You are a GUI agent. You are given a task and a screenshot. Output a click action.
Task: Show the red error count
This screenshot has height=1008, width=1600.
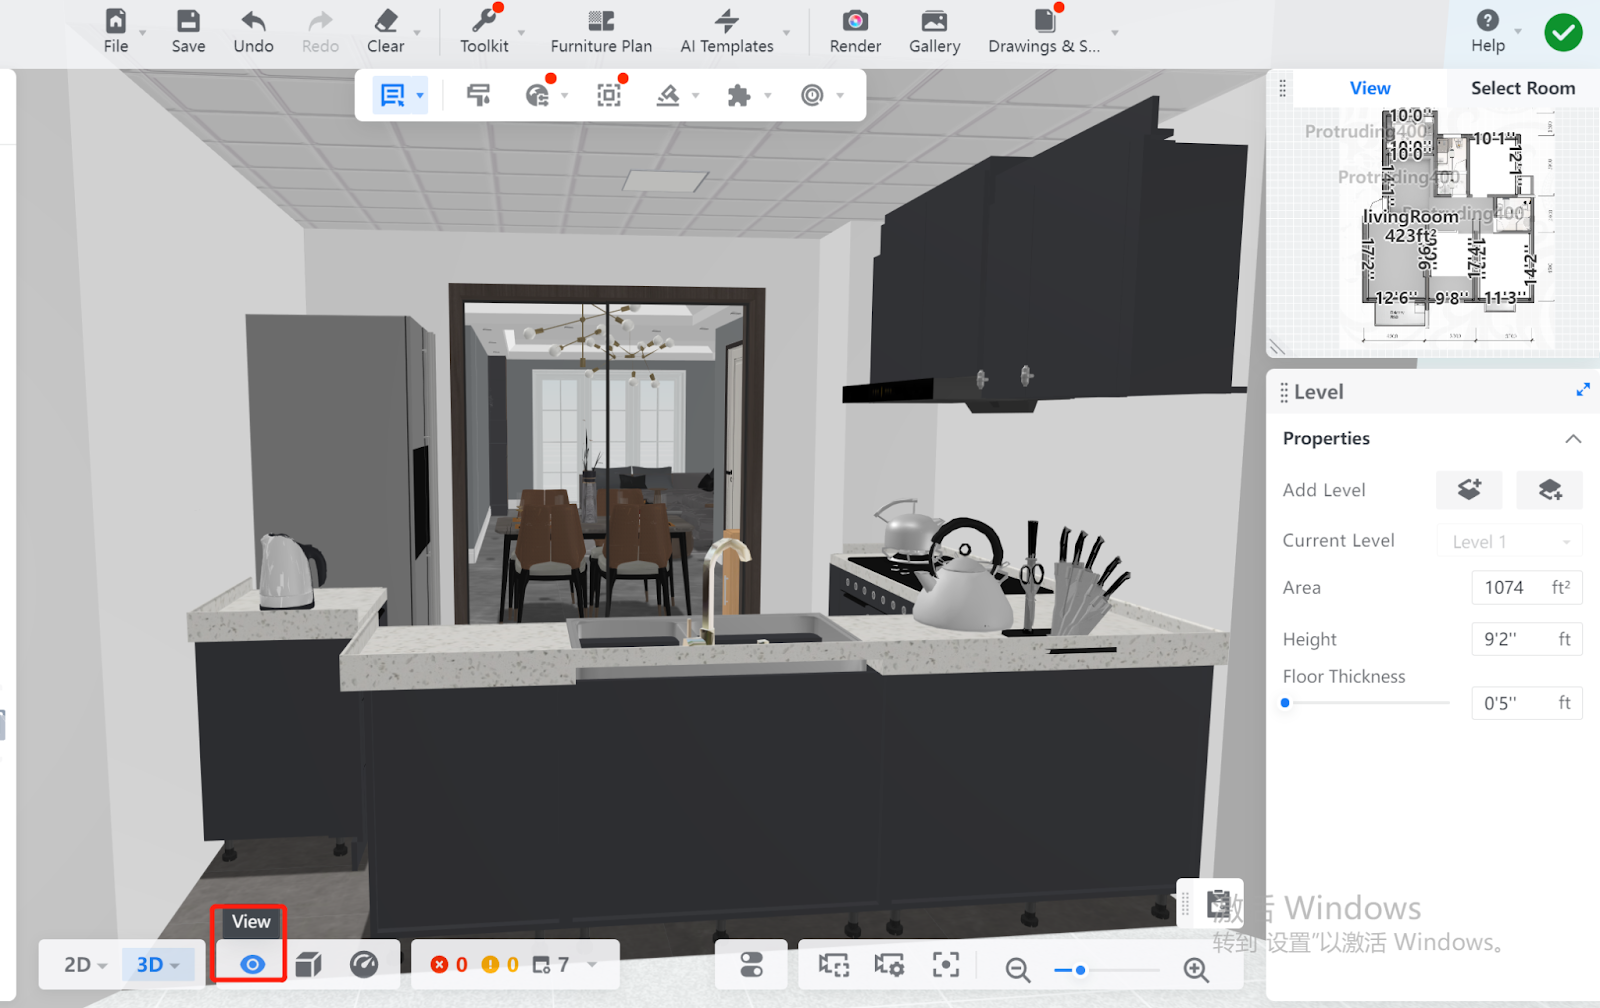[x=449, y=965]
